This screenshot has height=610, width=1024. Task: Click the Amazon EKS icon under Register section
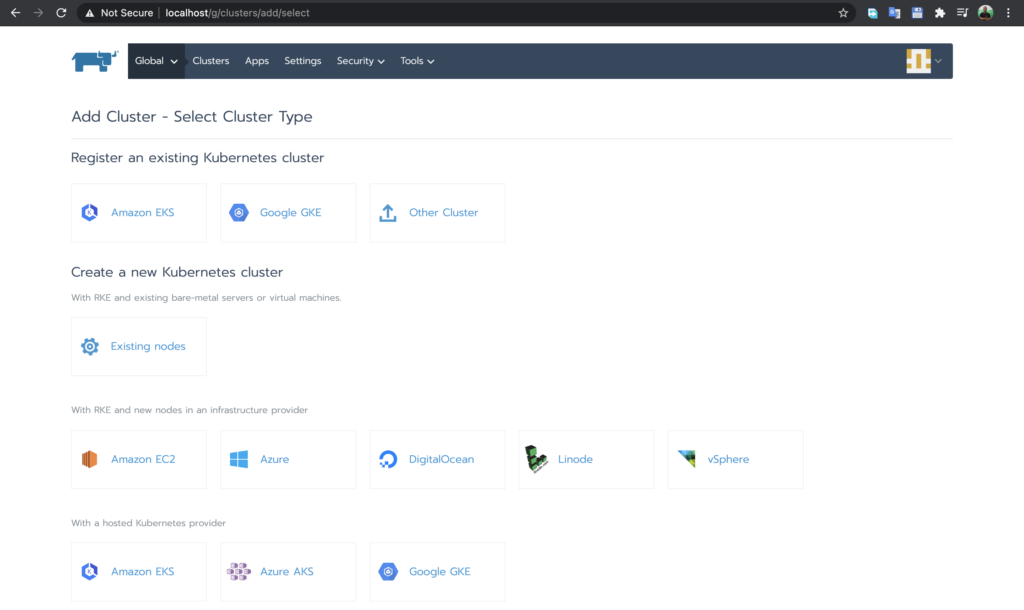(x=89, y=212)
